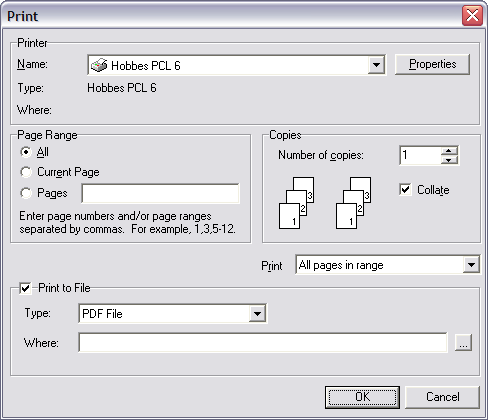
Task: Decrease number of copies with the down arrow
Action: 449,160
